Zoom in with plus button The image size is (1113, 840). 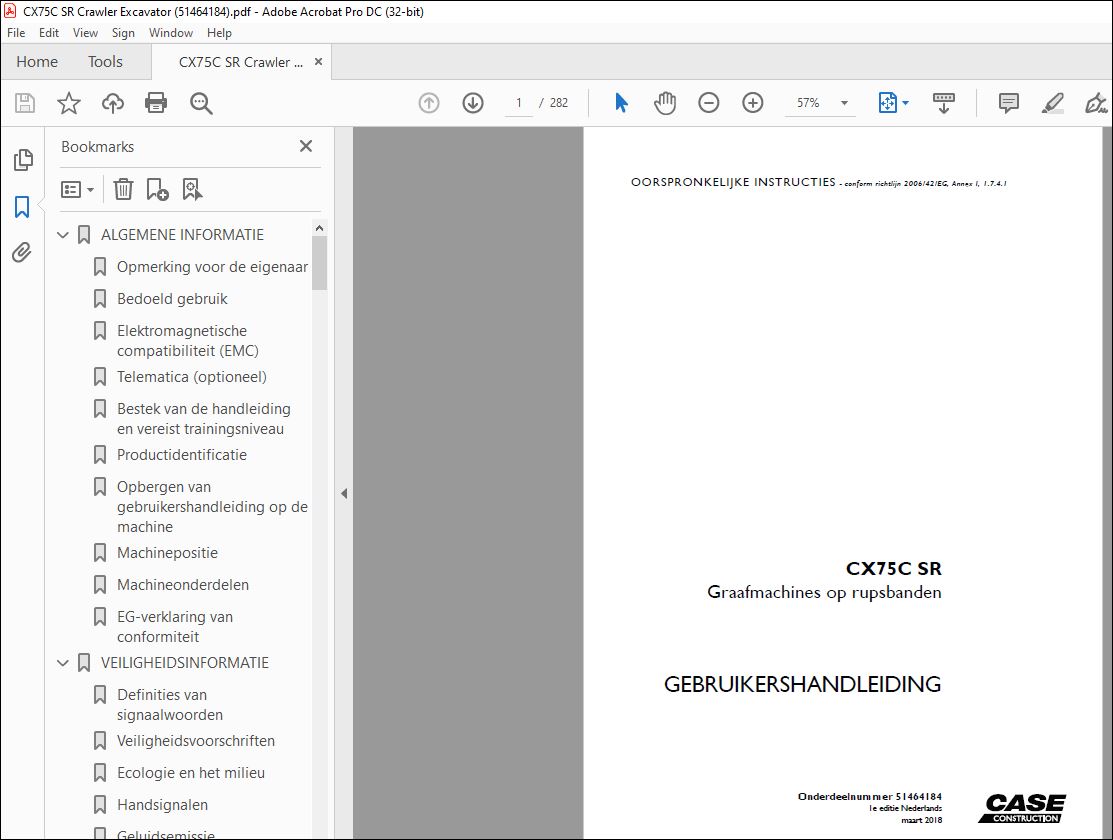(752, 103)
